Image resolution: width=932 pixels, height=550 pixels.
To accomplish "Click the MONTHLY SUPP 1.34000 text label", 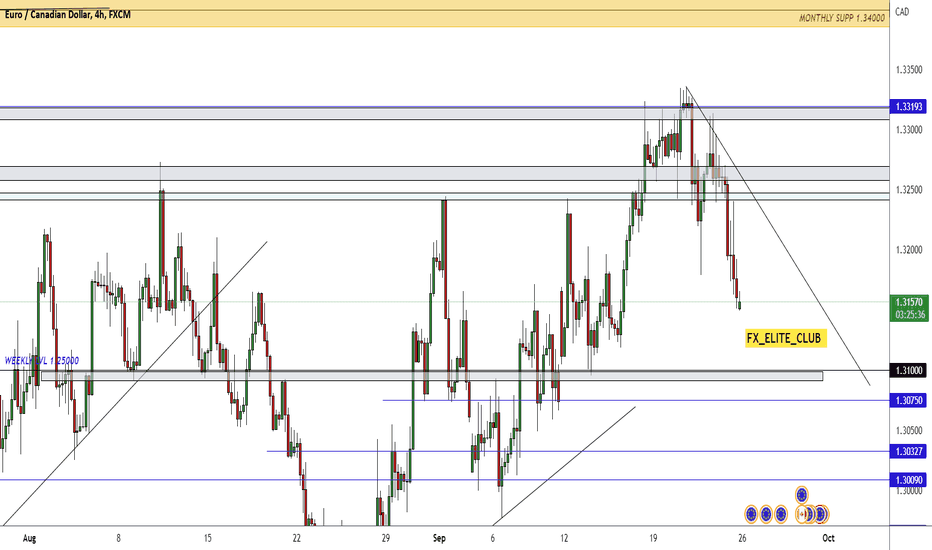I will (x=841, y=18).
